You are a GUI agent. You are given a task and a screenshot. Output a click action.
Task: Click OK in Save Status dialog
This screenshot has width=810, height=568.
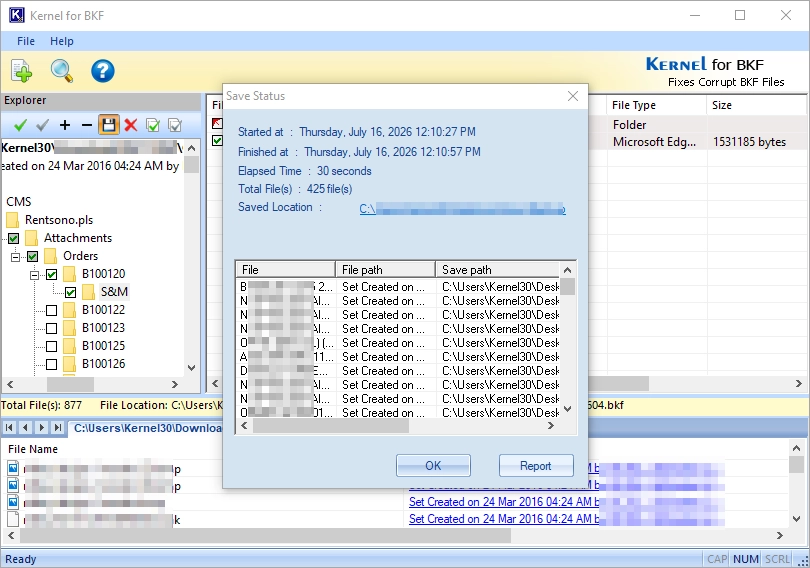pos(433,466)
